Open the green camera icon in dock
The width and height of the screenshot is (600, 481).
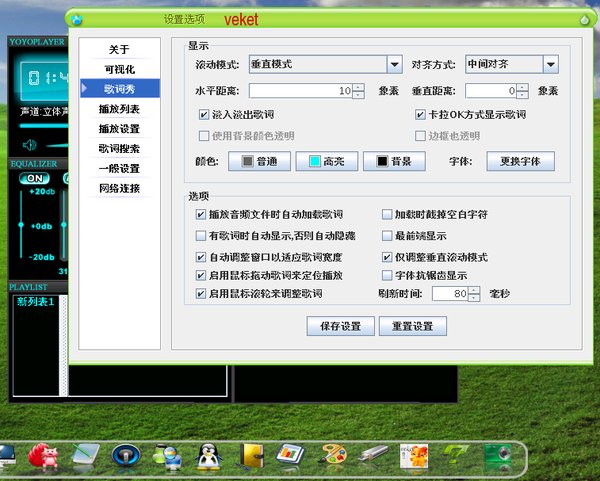click(497, 456)
